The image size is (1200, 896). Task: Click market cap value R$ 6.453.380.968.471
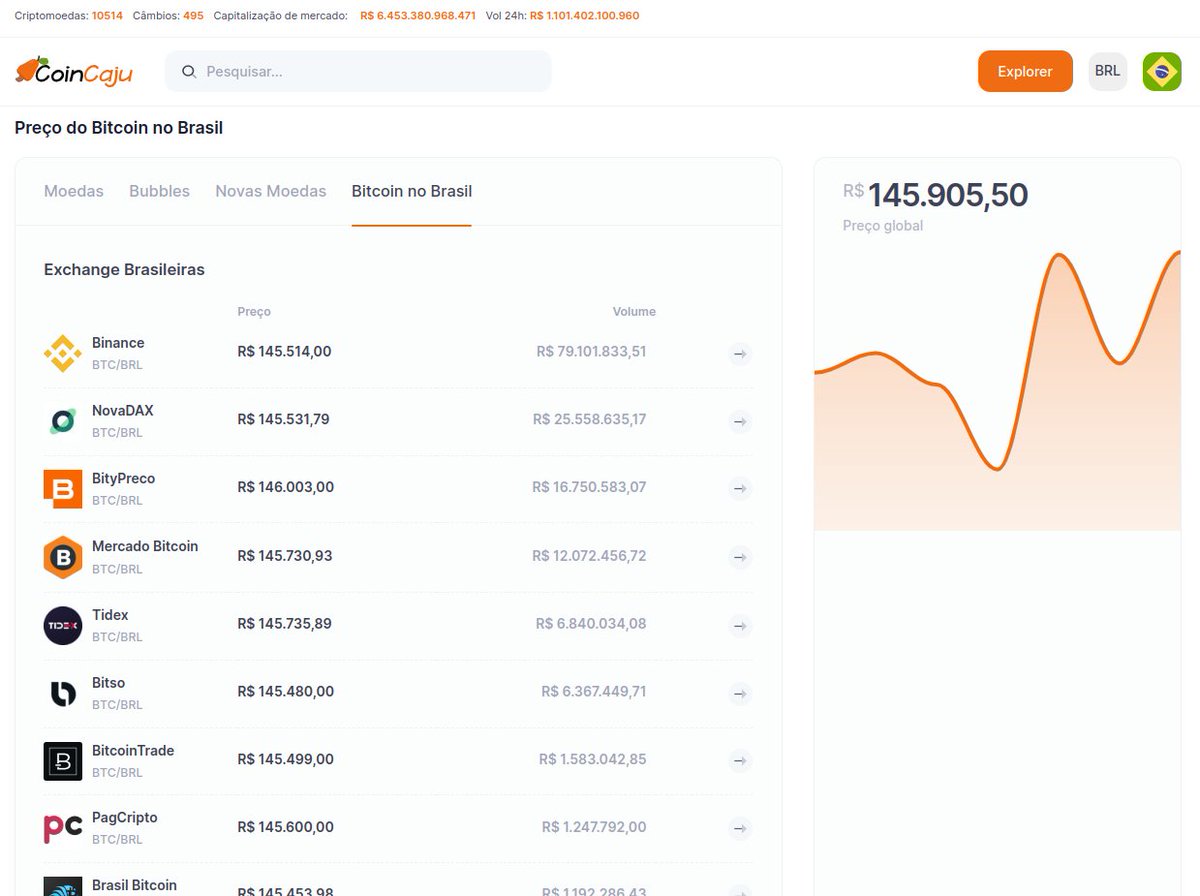[418, 16]
